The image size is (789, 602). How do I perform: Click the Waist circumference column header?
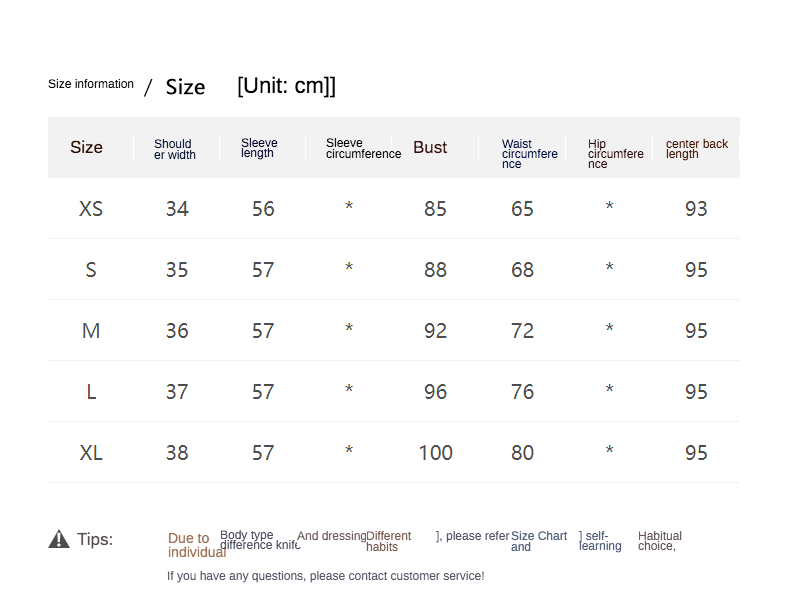pos(529,153)
